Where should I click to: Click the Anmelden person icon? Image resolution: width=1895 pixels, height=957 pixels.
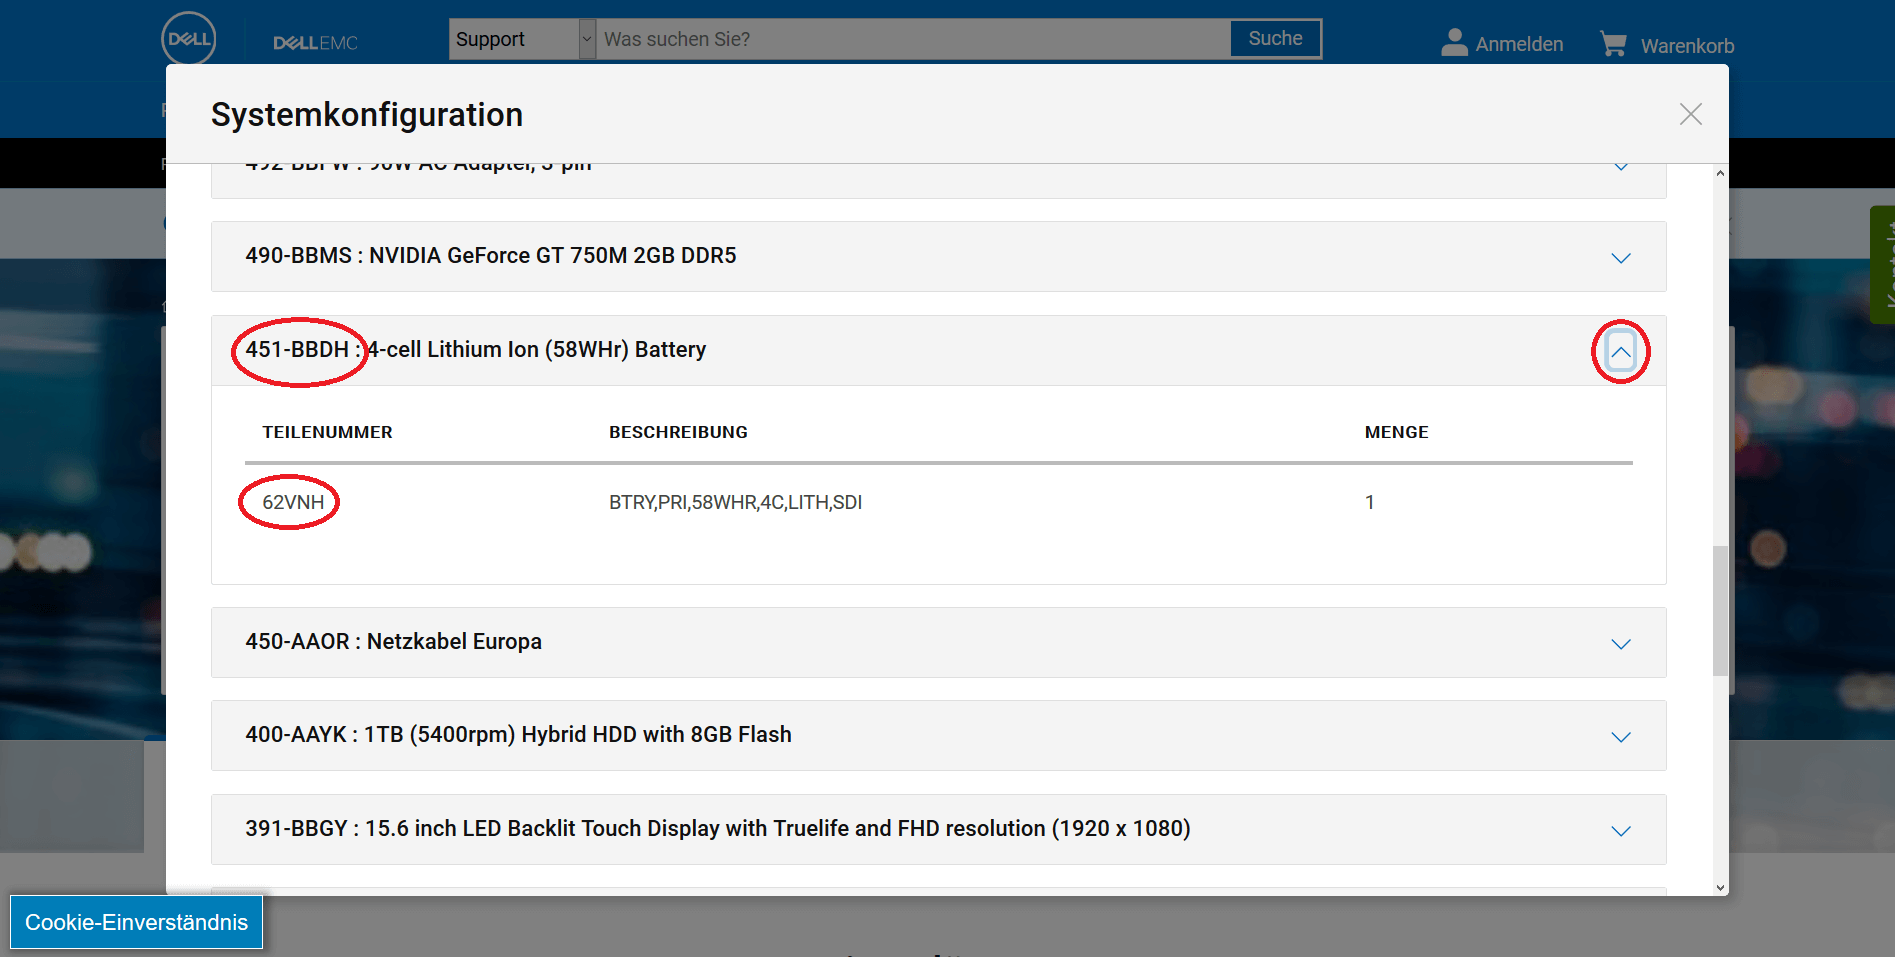click(1453, 41)
